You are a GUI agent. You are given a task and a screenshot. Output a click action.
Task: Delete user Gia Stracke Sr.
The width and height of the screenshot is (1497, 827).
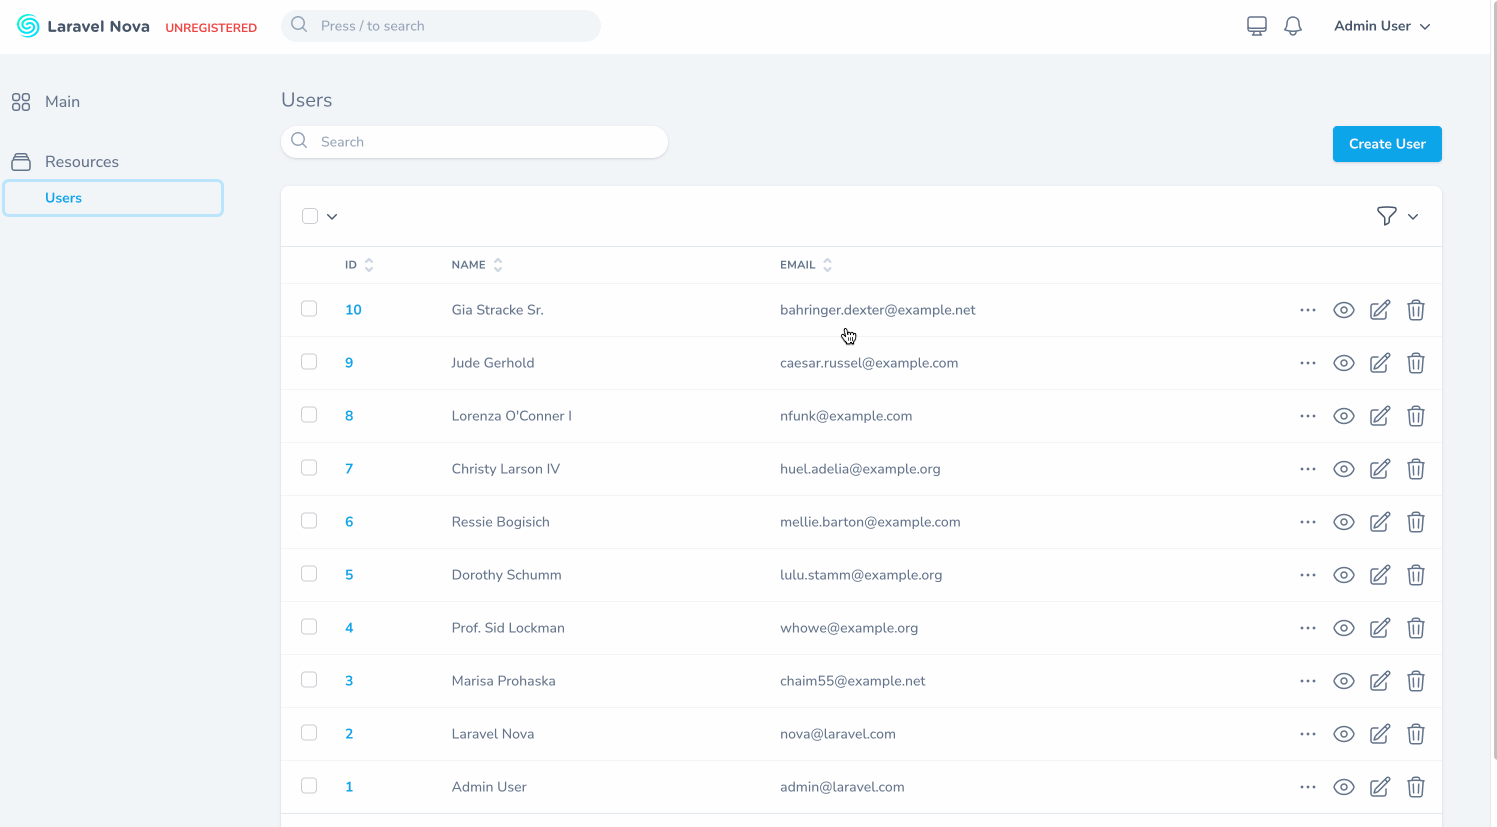1416,310
